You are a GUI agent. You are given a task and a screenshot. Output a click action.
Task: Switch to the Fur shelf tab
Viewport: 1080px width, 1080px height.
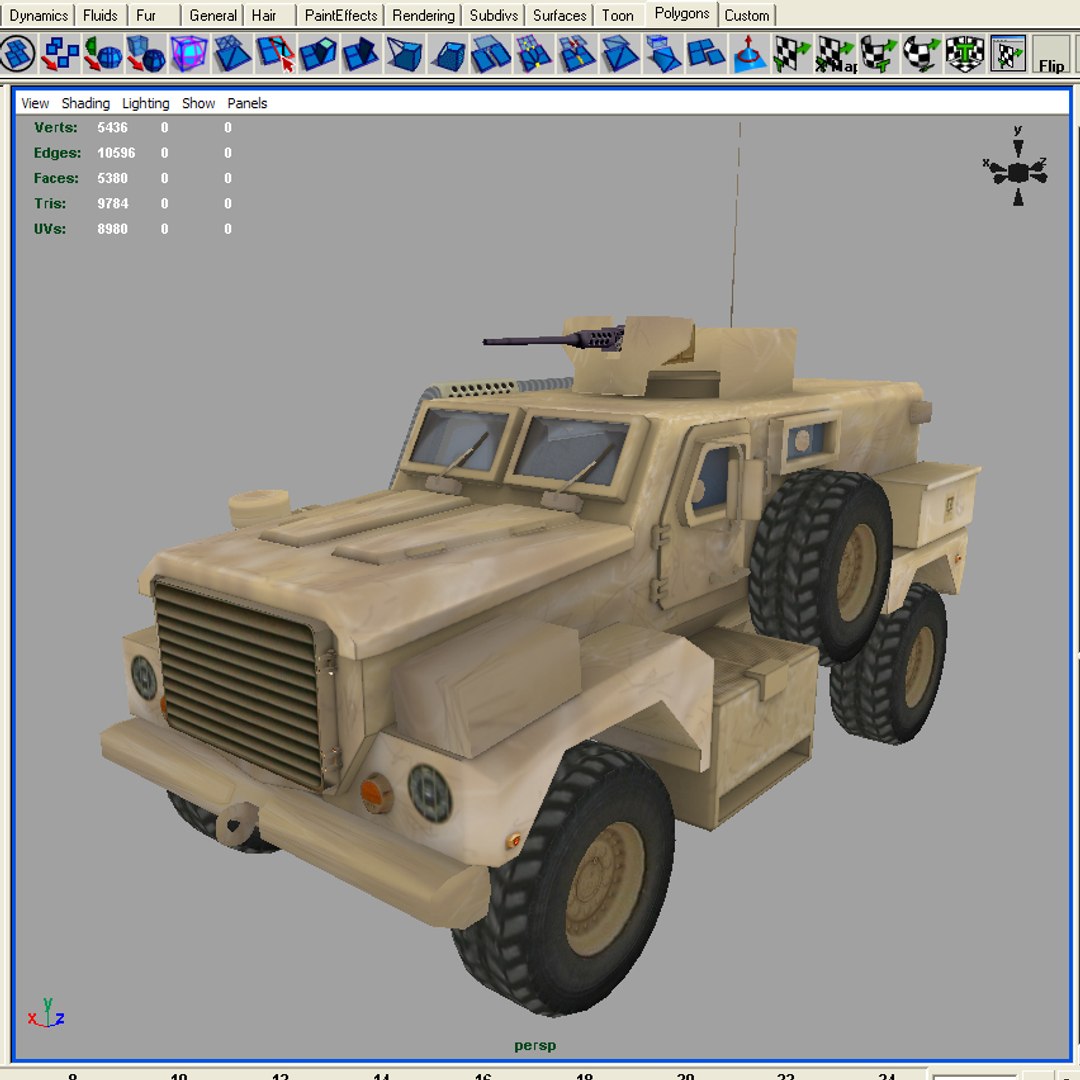pyautogui.click(x=146, y=15)
